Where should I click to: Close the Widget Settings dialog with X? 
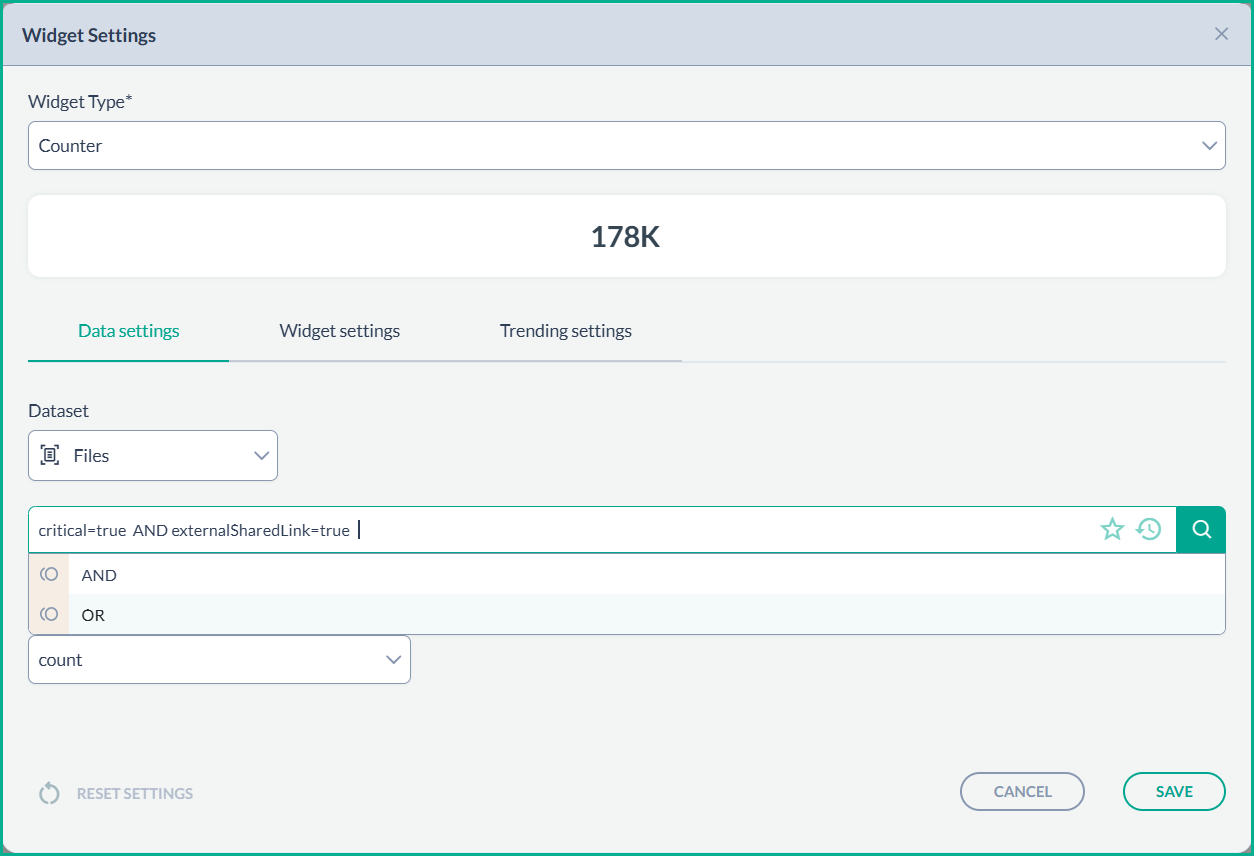[x=1221, y=34]
